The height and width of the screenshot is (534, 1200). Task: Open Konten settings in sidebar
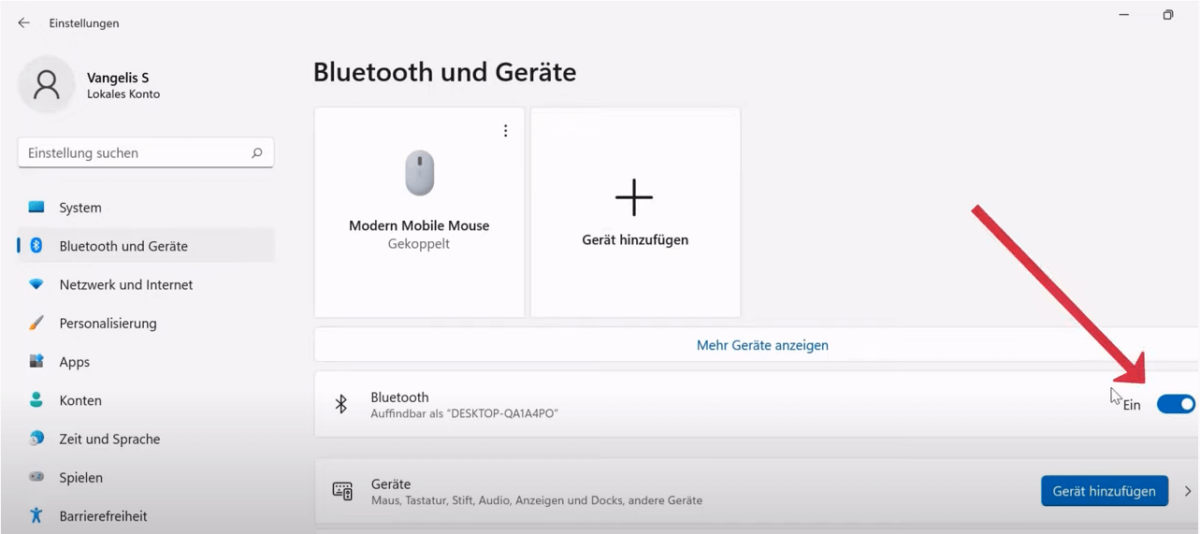point(80,401)
